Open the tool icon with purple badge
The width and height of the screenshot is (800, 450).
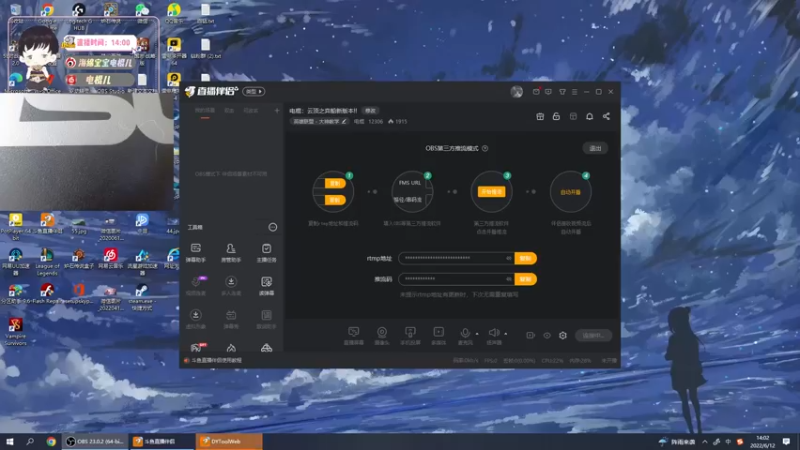click(x=195, y=286)
